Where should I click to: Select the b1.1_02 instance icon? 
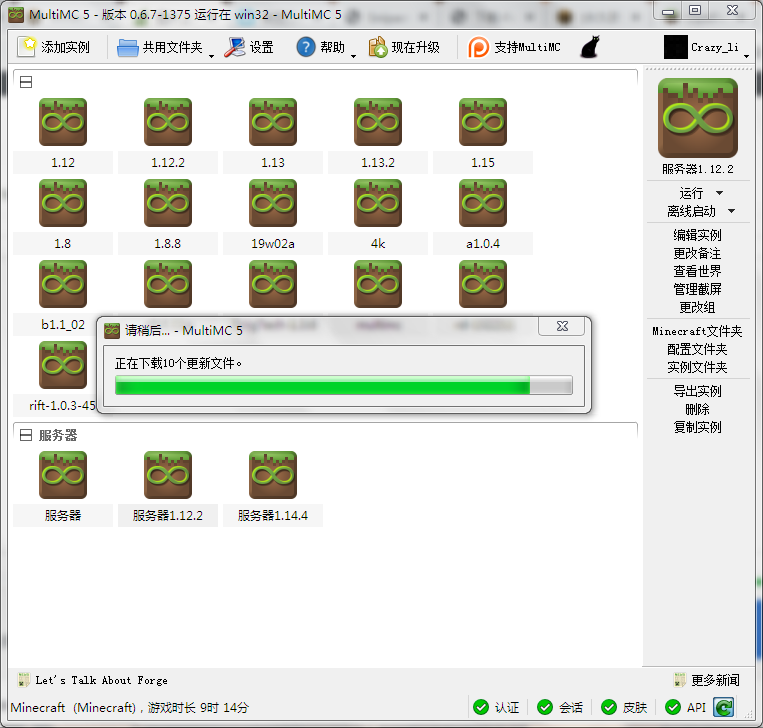(x=63, y=284)
